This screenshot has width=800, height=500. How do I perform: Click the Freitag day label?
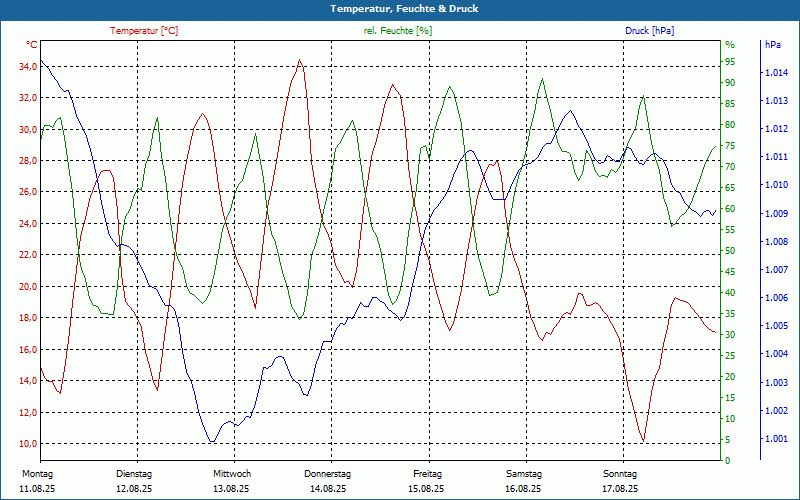tap(427, 474)
